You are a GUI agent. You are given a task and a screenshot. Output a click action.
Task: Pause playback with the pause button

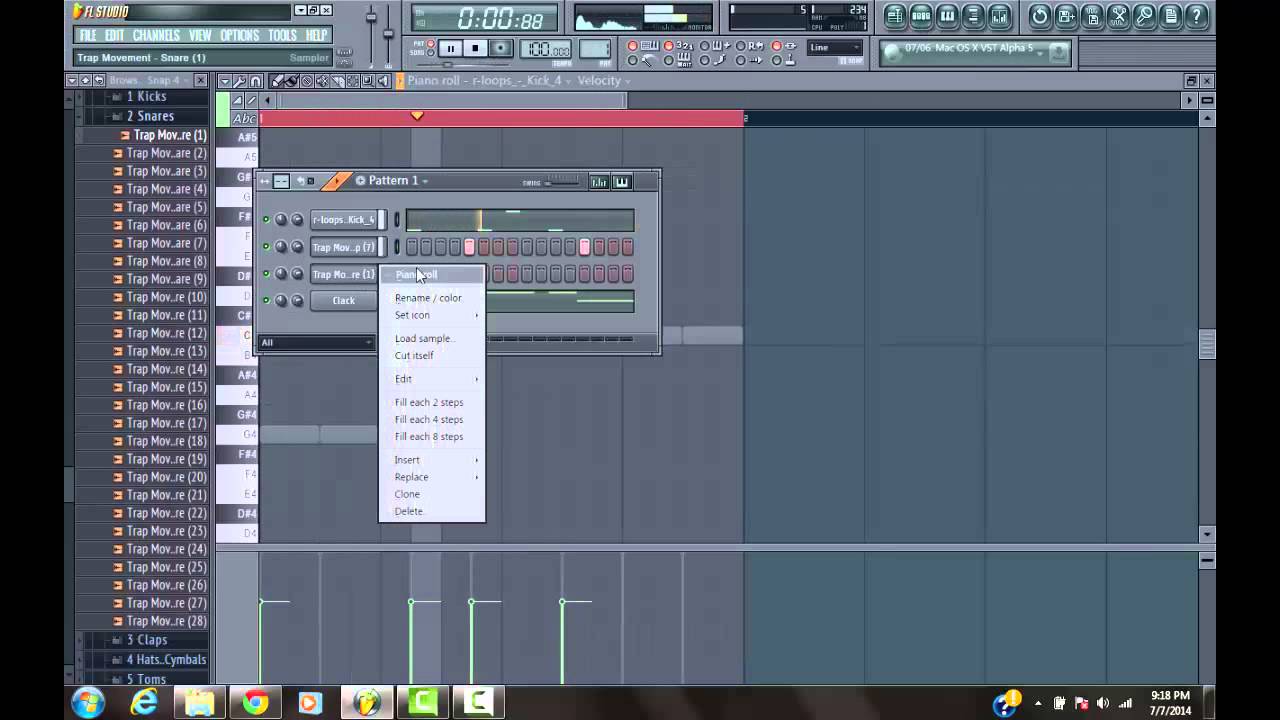pyautogui.click(x=451, y=48)
